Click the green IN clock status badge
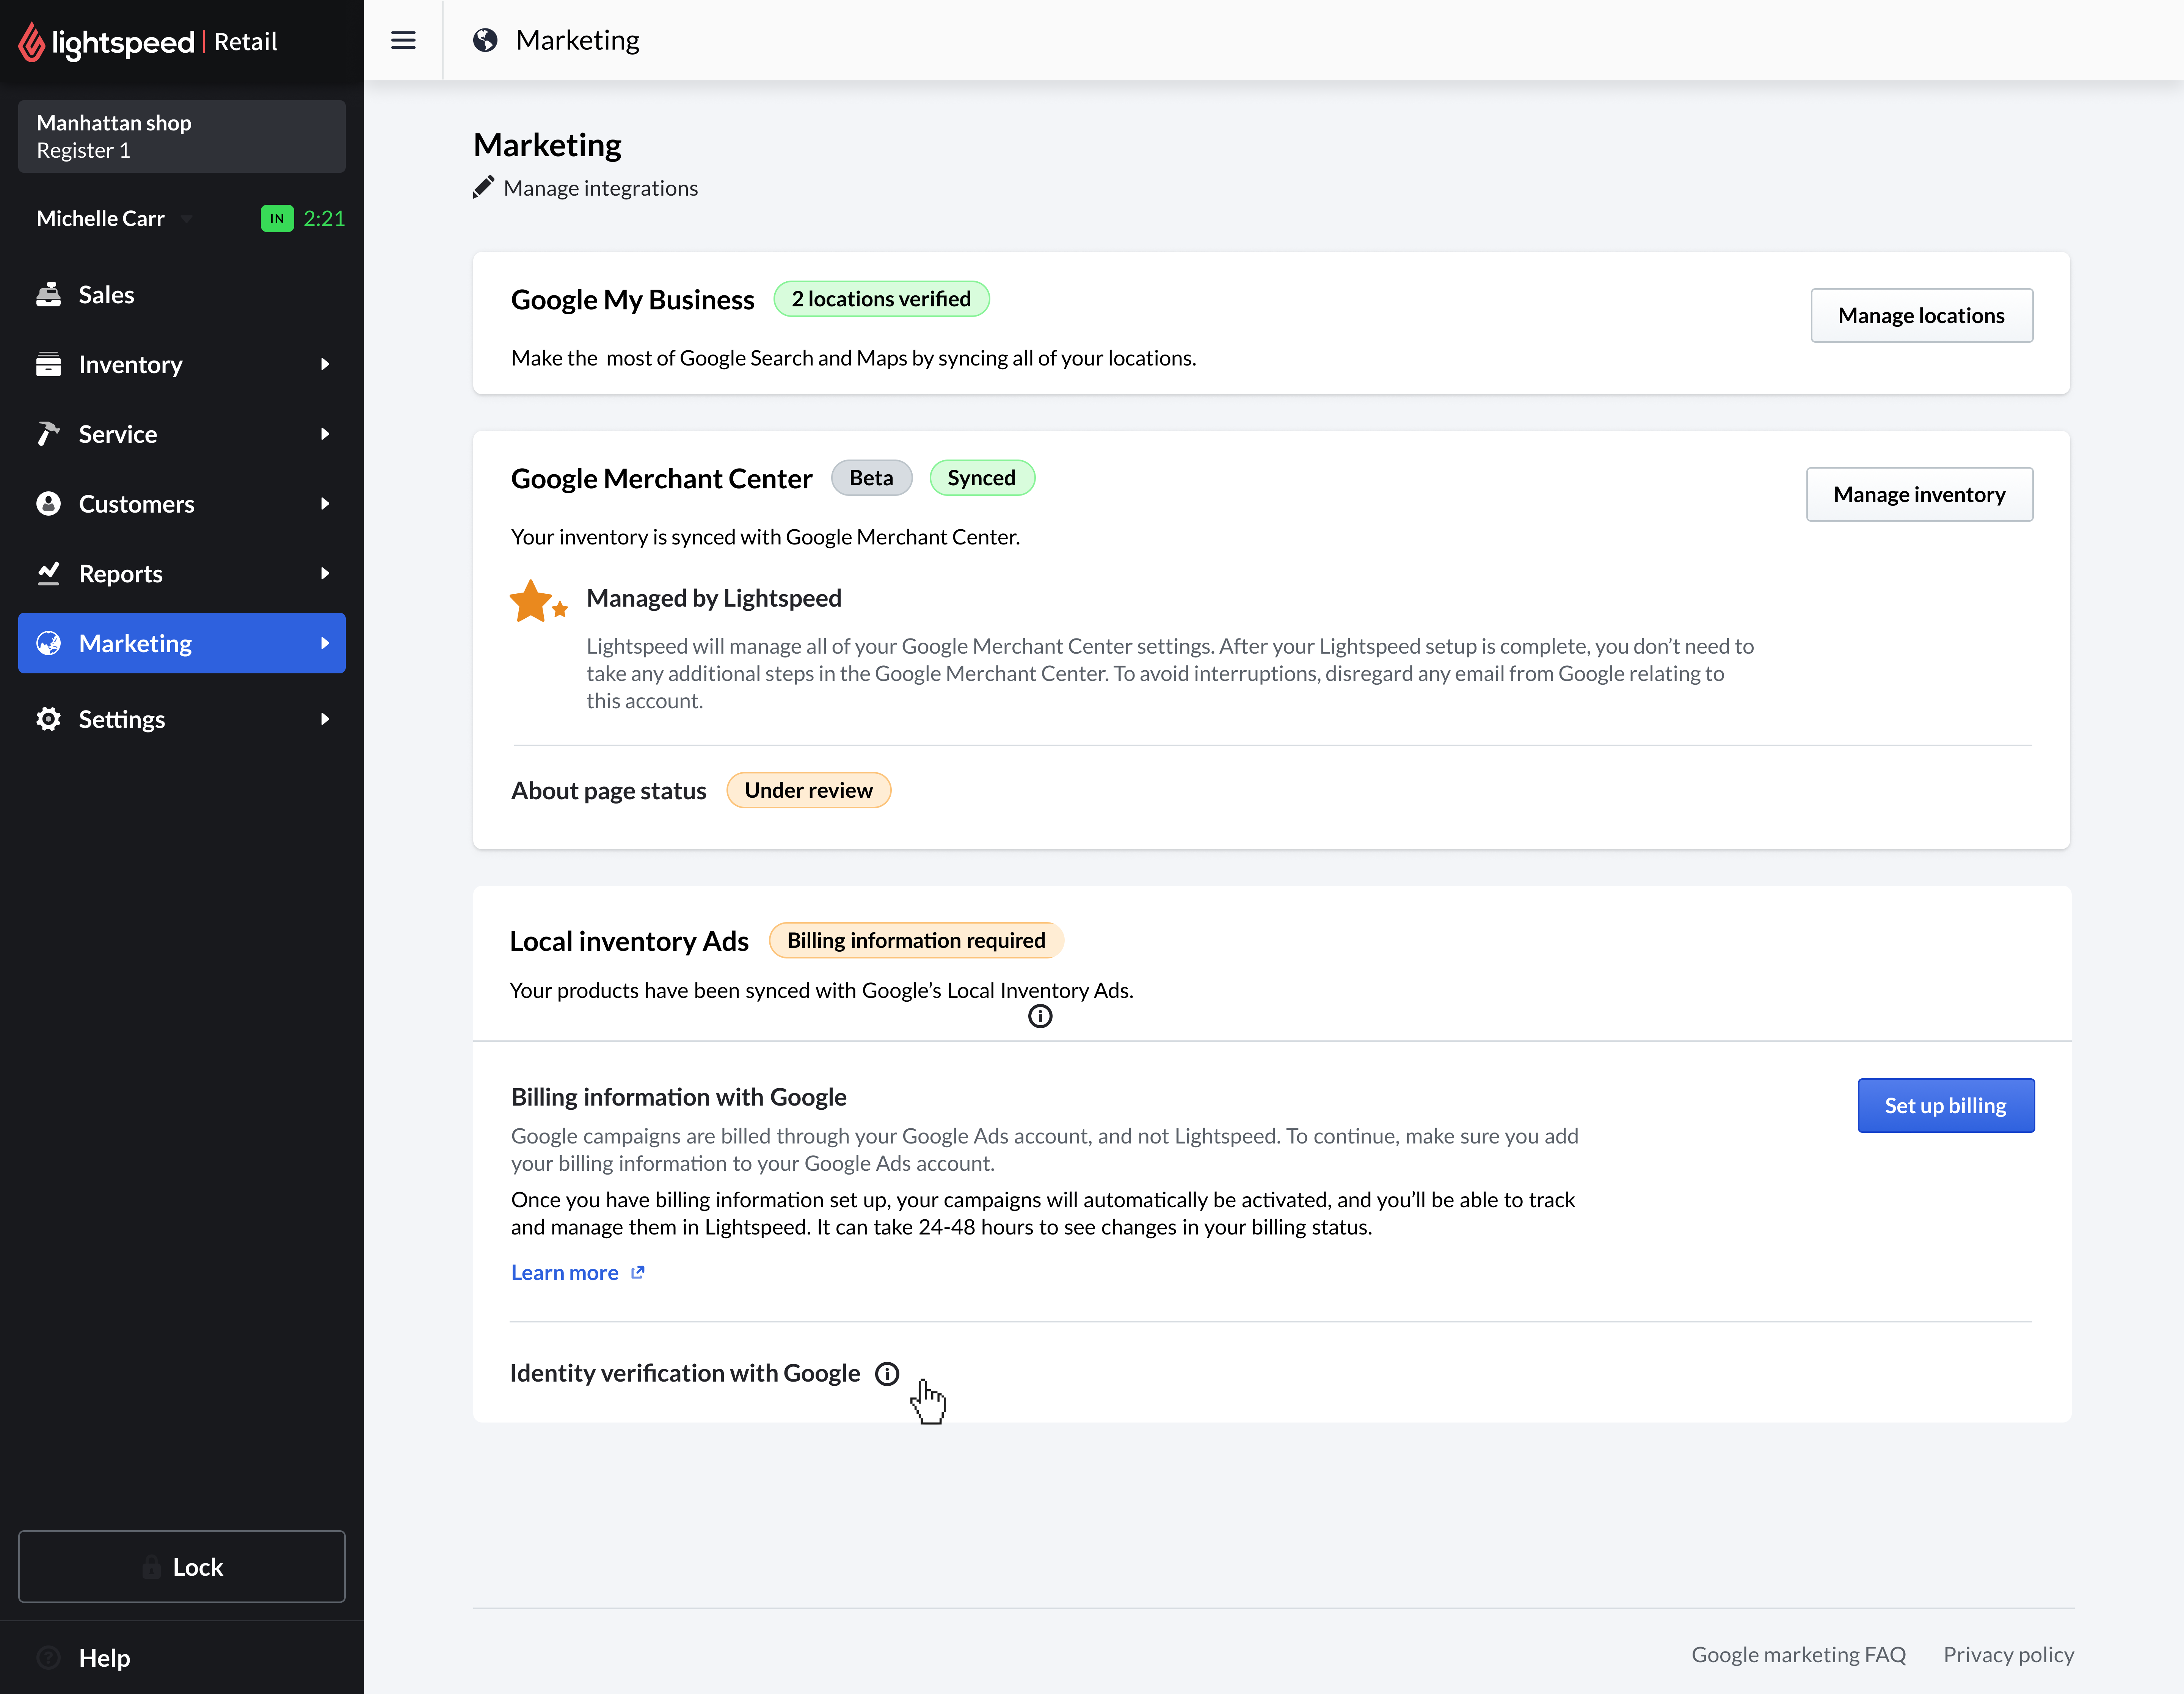Image resolution: width=2184 pixels, height=1694 pixels. coord(277,218)
